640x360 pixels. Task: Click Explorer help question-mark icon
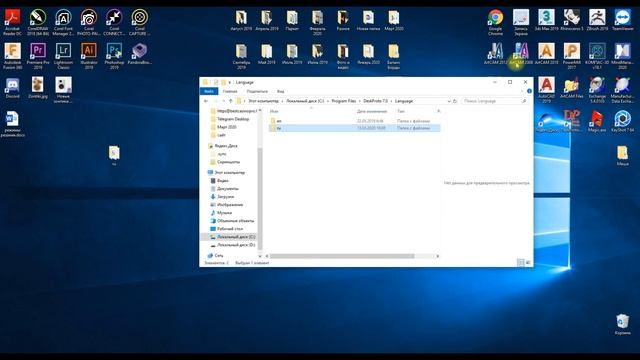[x=529, y=91]
